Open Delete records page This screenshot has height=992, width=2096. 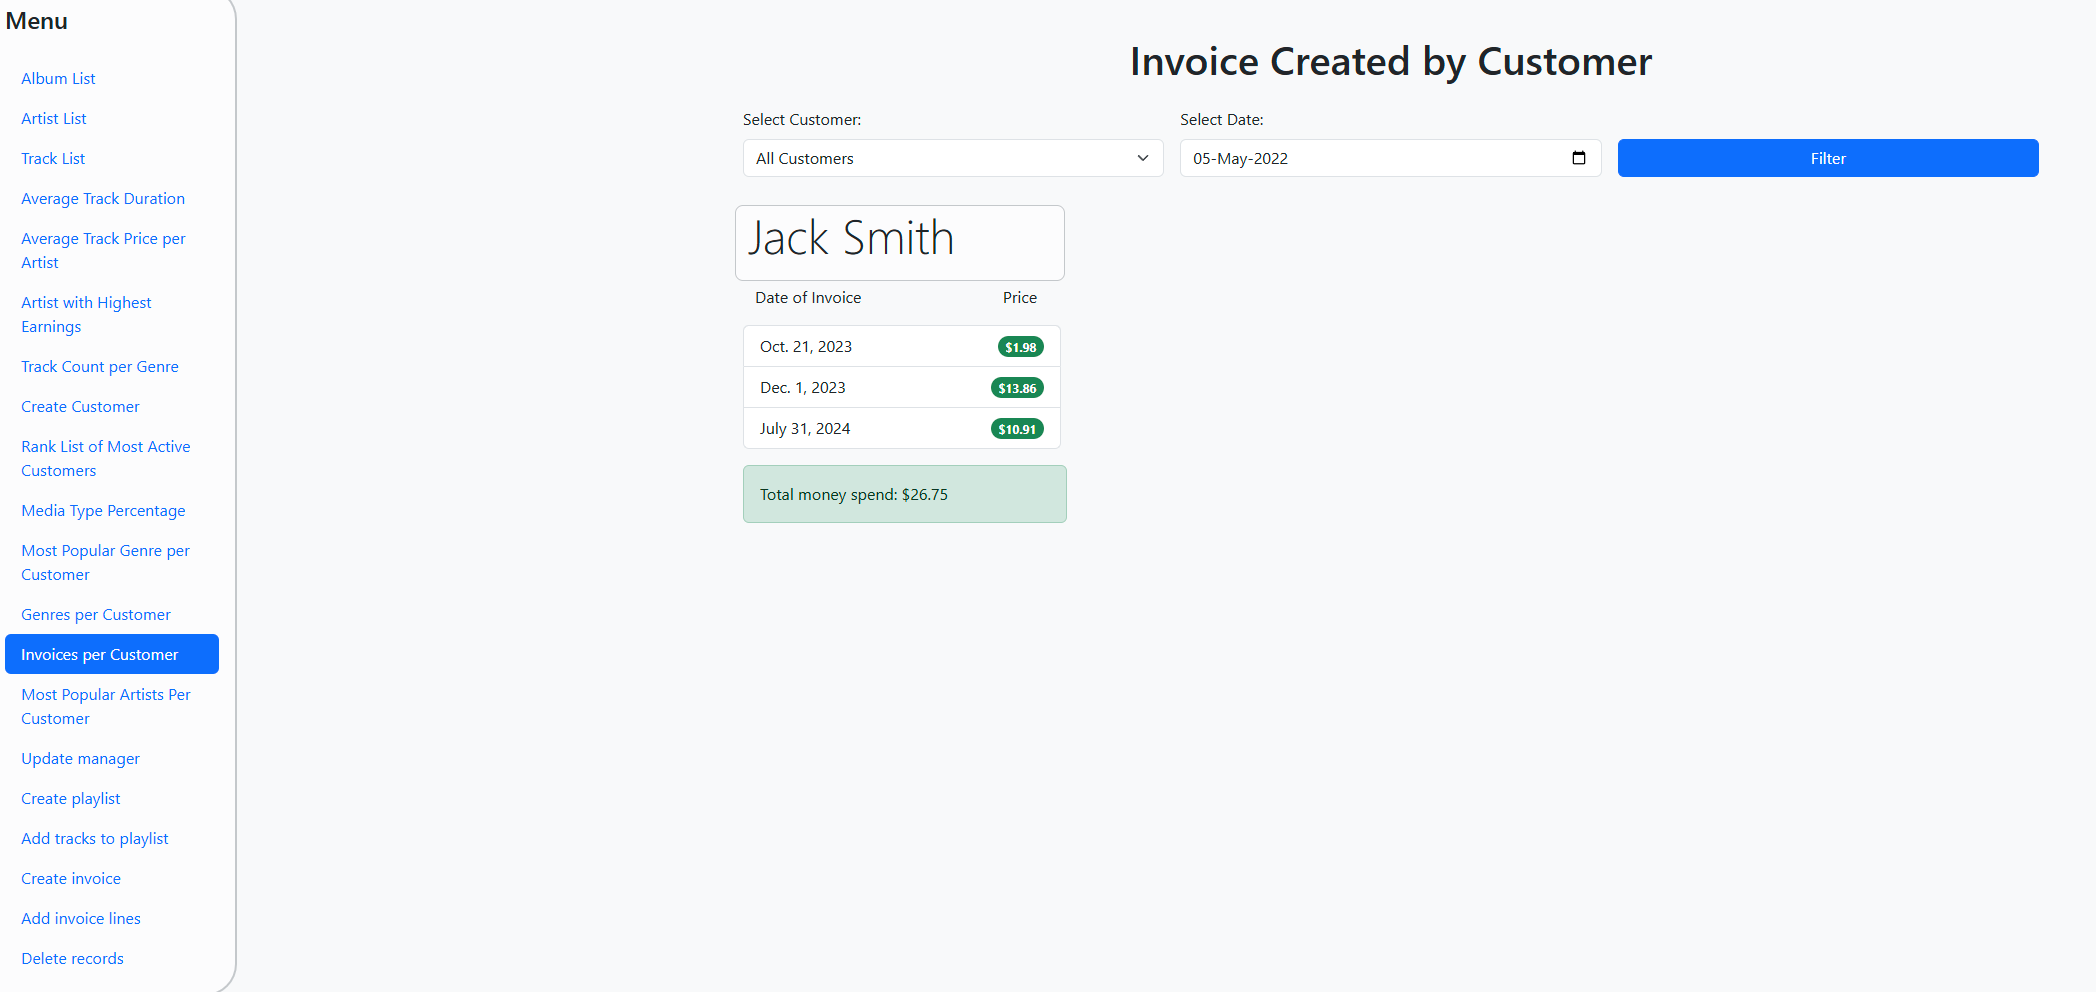pyautogui.click(x=72, y=958)
